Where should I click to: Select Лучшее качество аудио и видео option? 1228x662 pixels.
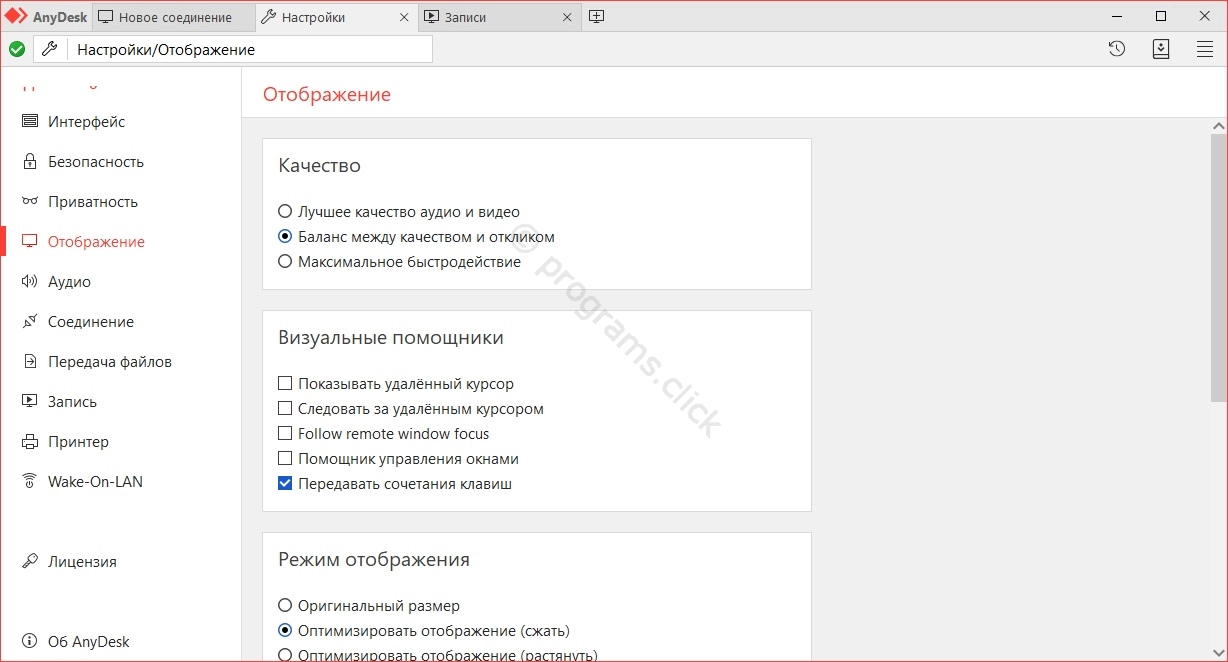coord(285,212)
